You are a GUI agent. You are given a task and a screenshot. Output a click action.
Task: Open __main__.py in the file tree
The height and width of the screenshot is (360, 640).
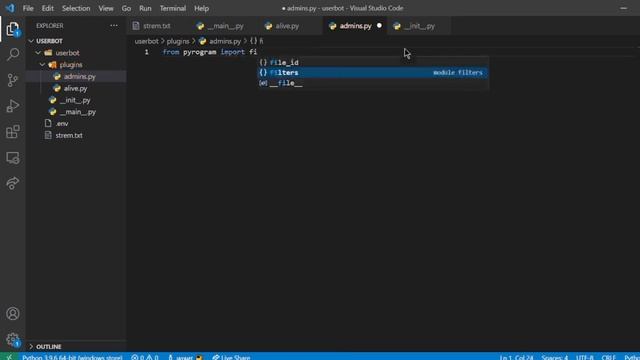coord(76,112)
